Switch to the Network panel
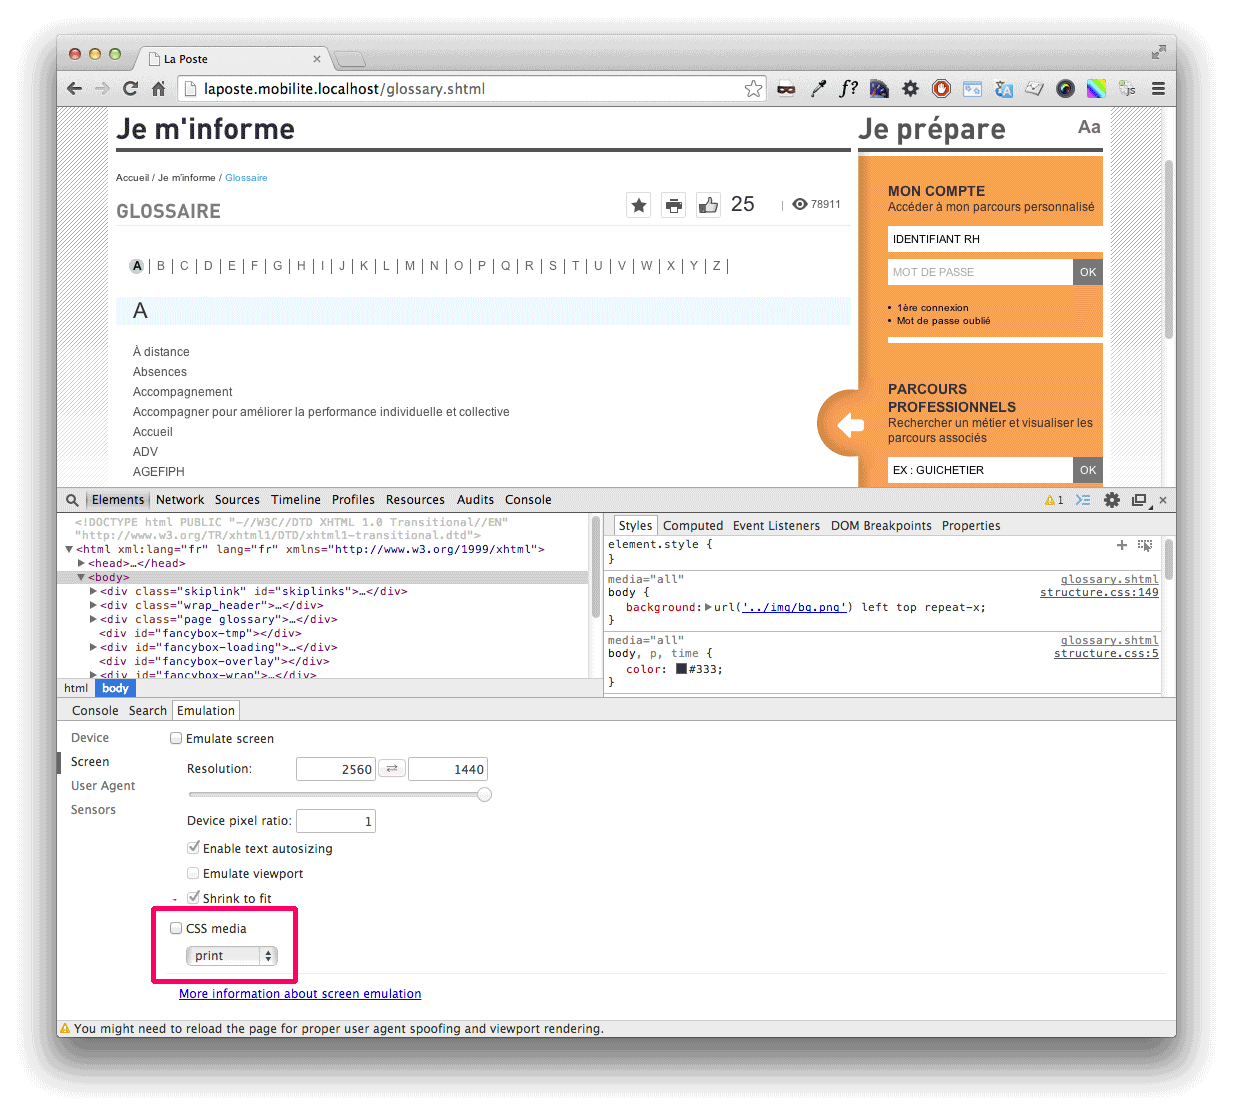1234x1116 pixels. click(180, 500)
